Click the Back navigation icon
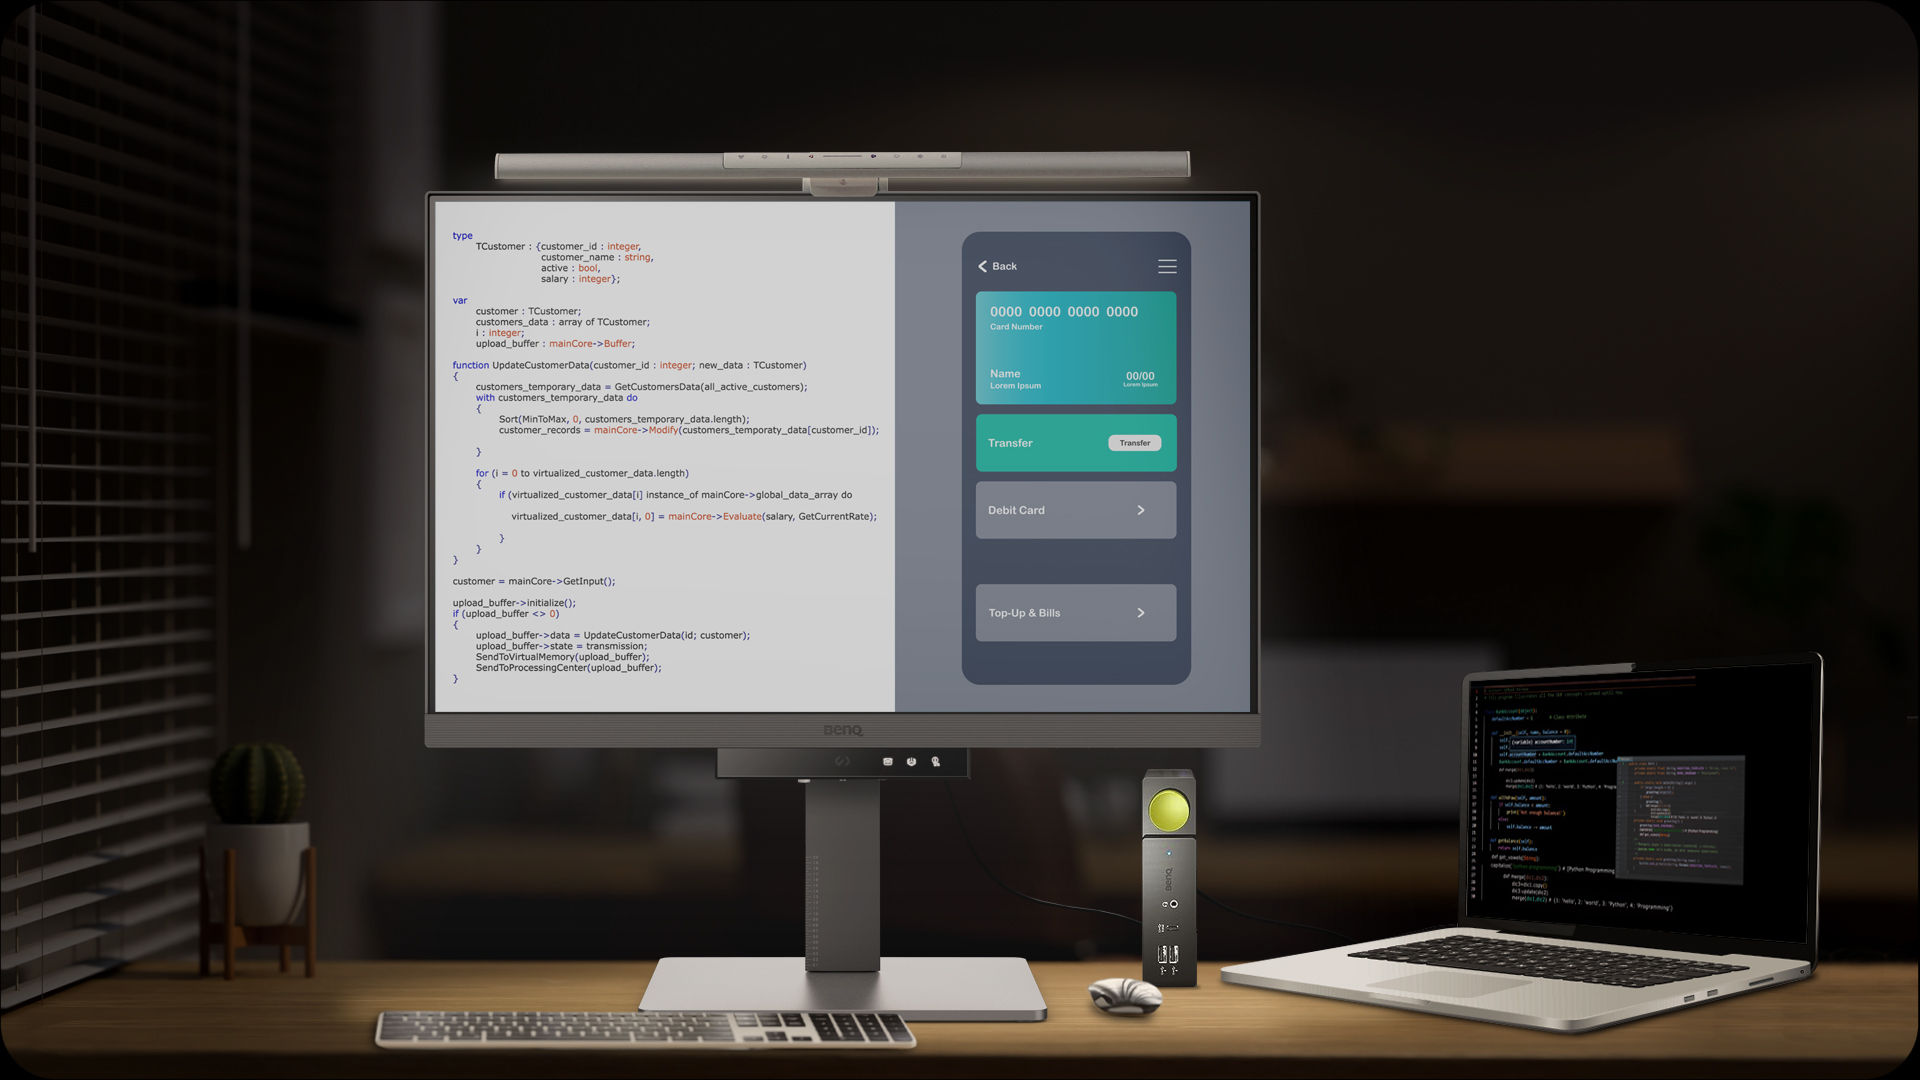Viewport: 1920px width, 1080px height. (x=984, y=265)
